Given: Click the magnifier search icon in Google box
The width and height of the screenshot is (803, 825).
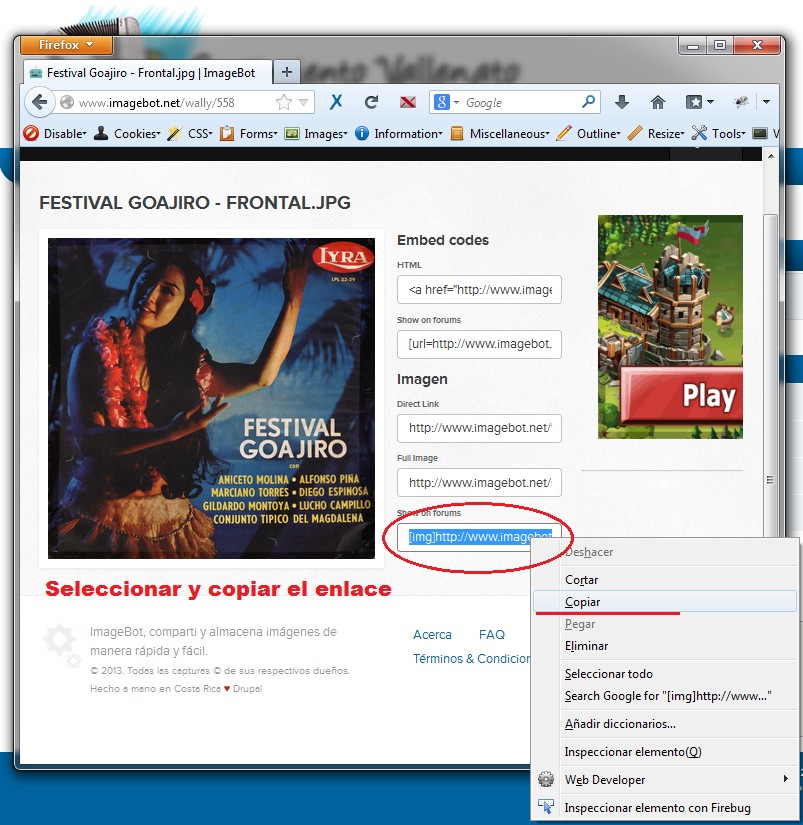Looking at the screenshot, I should pos(589,102).
